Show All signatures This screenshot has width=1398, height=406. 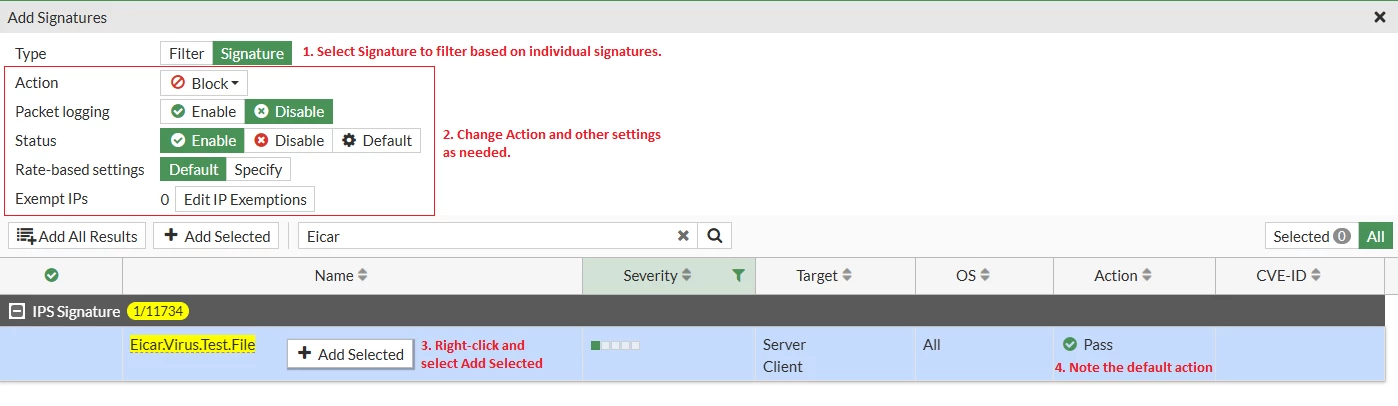point(1375,236)
